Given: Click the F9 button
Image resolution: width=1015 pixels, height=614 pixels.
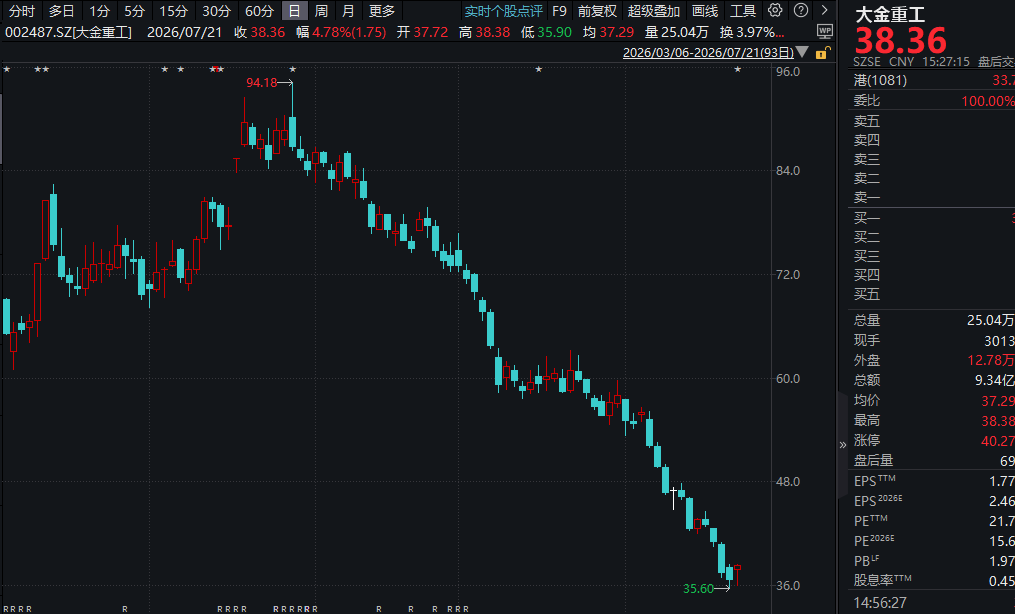Looking at the screenshot, I should 559,11.
